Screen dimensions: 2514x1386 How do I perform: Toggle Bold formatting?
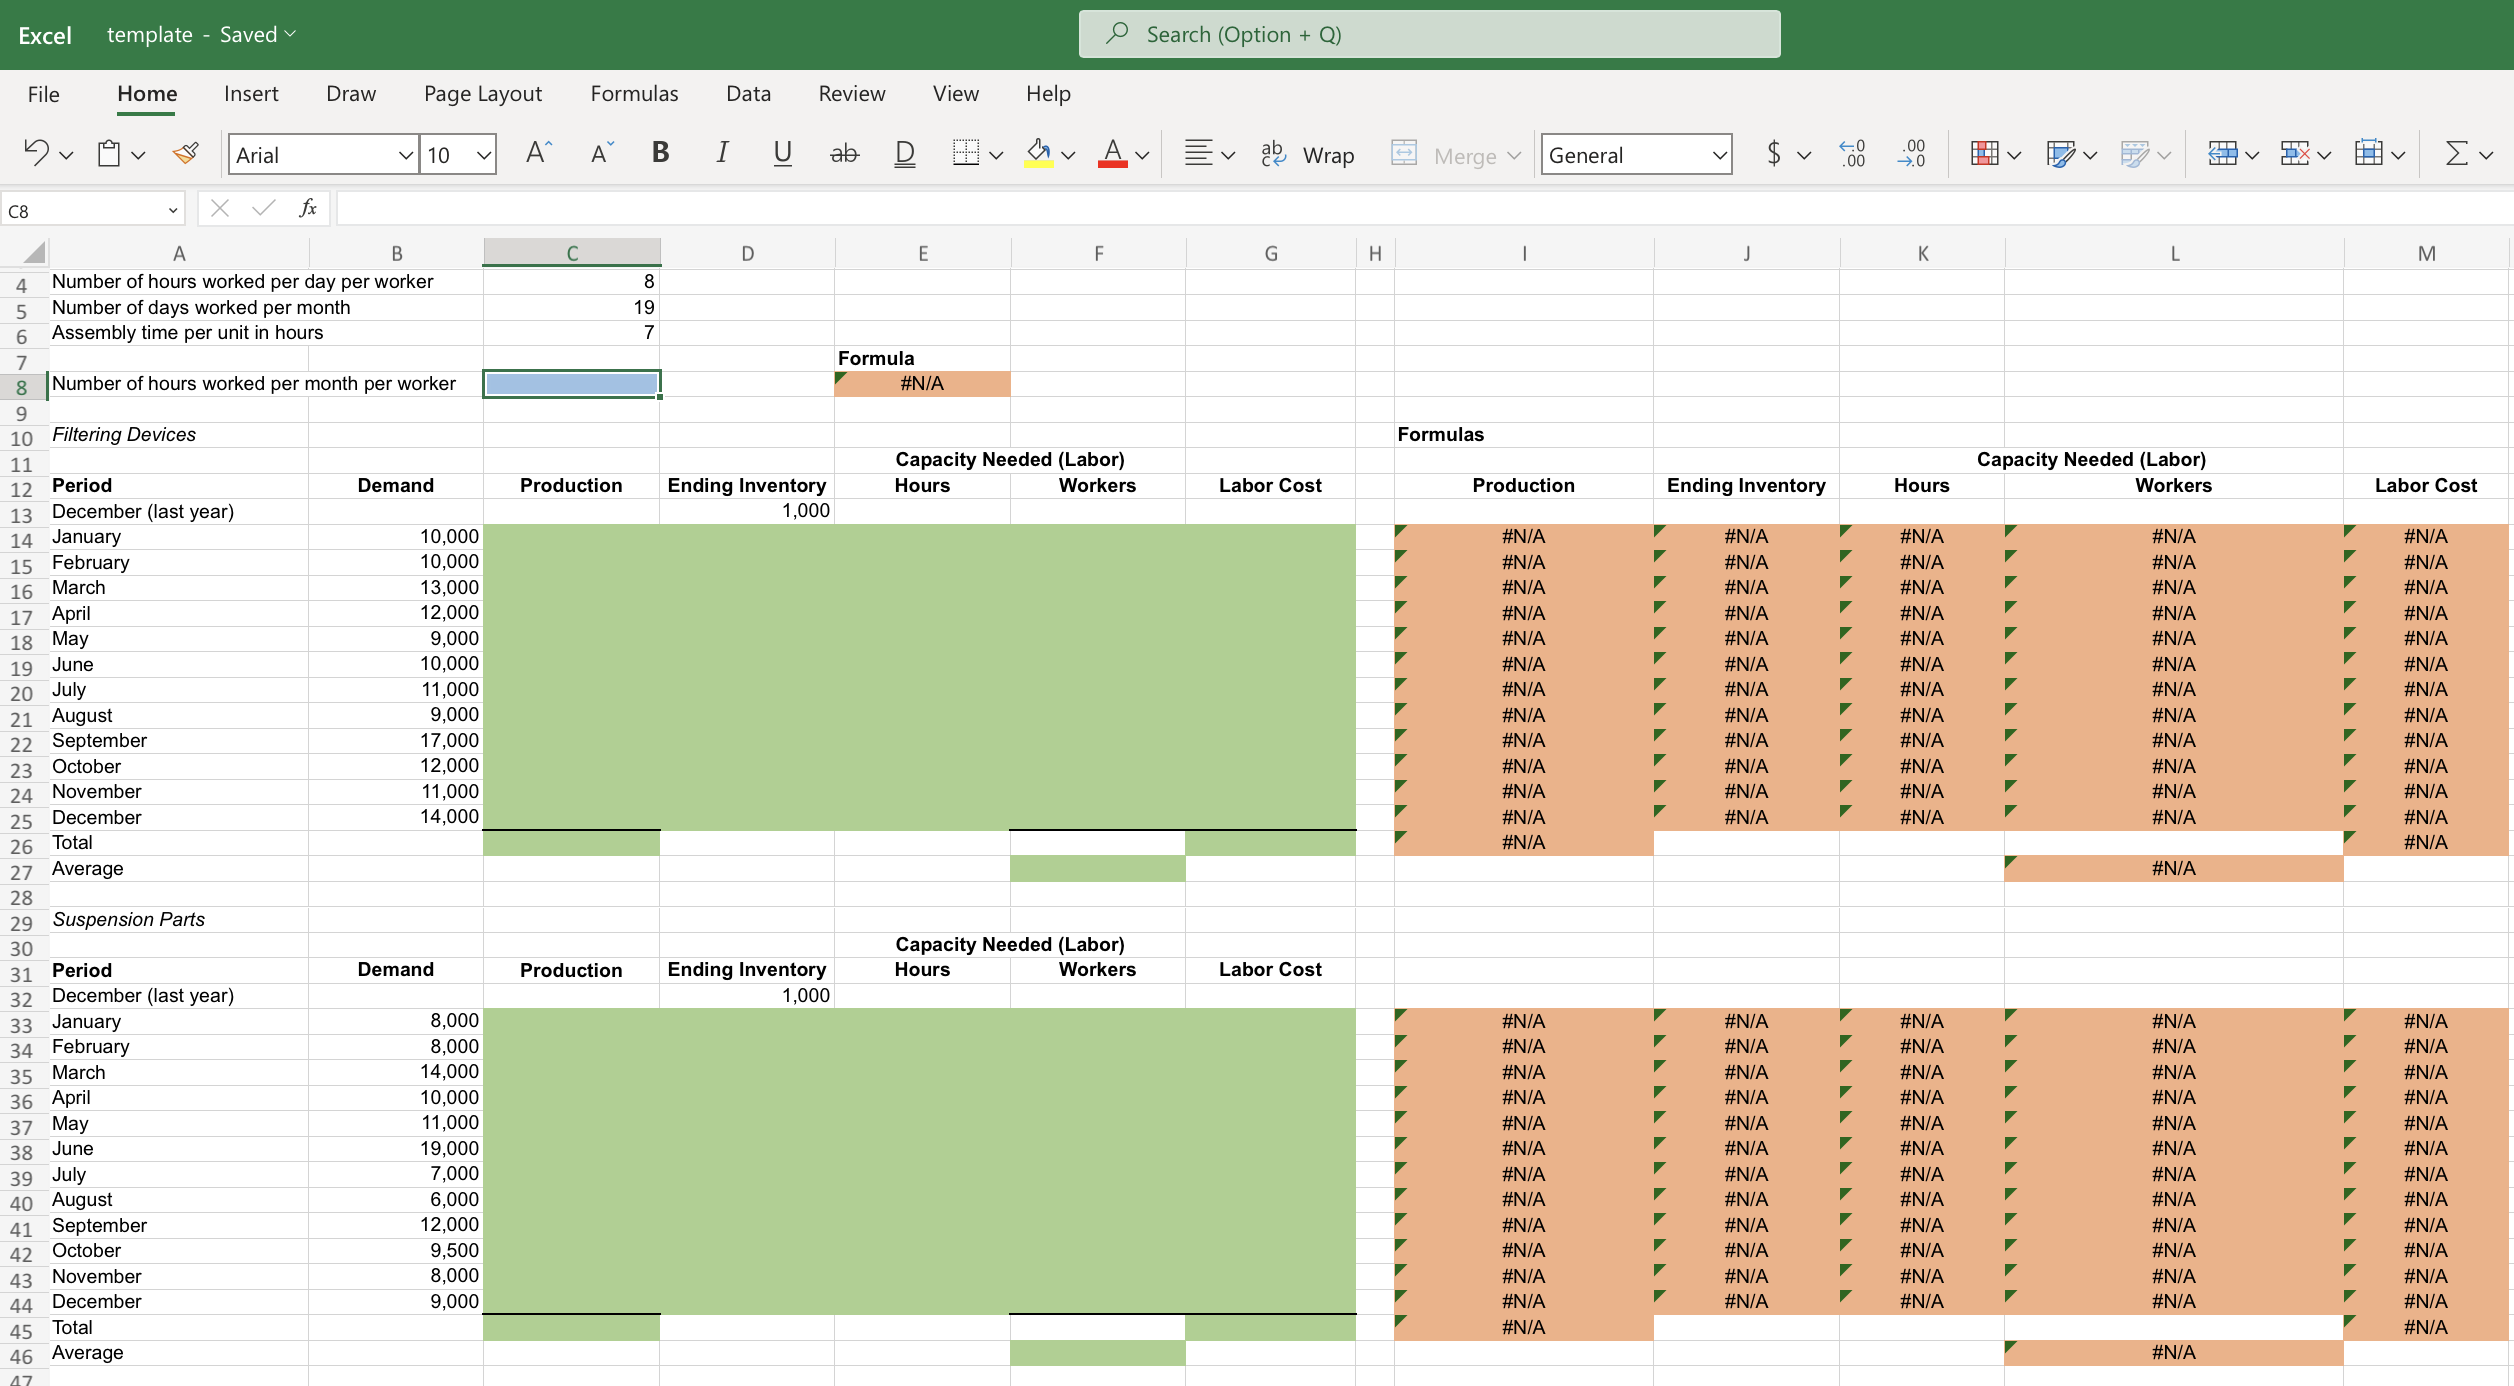coord(660,153)
